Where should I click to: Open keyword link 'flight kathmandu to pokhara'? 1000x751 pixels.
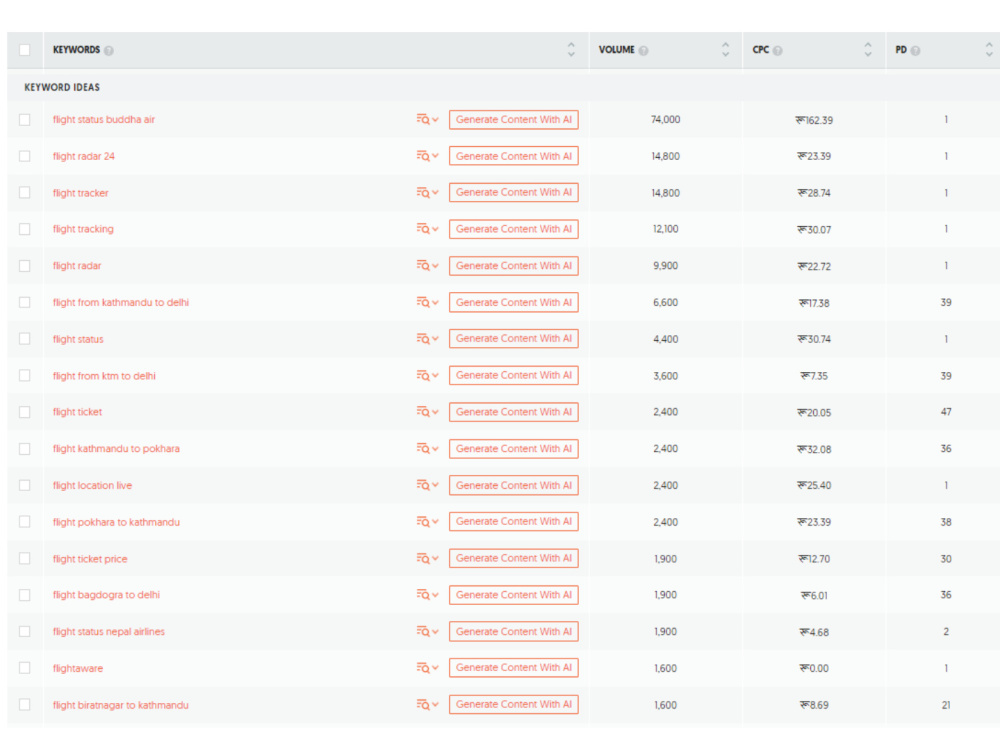(116, 449)
